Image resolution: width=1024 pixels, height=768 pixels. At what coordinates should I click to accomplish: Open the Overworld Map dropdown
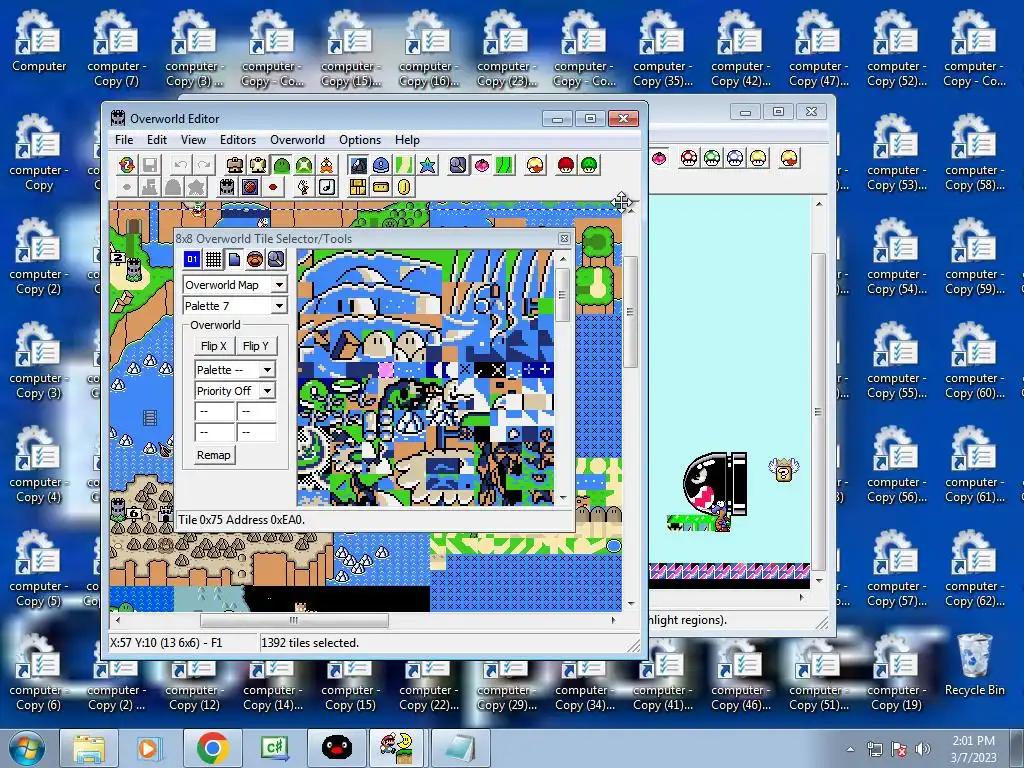pos(280,285)
